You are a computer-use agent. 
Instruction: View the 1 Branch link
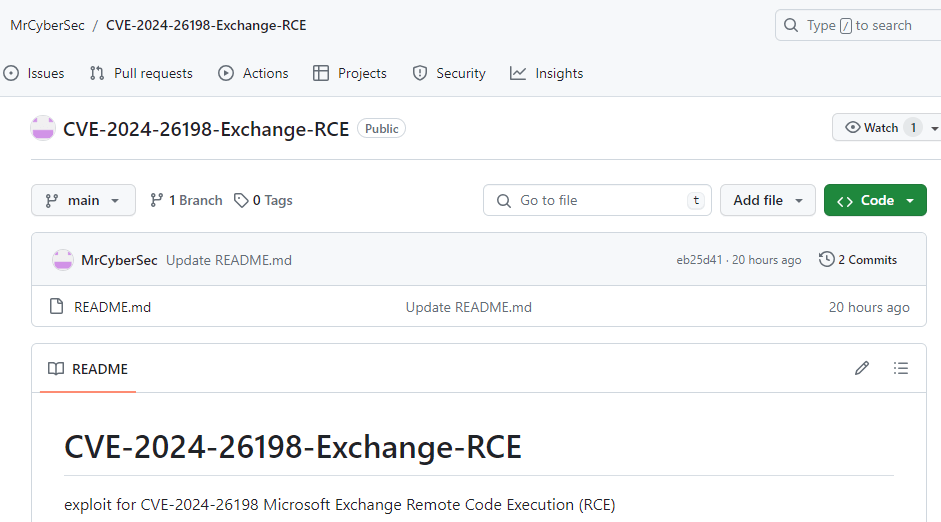186,200
